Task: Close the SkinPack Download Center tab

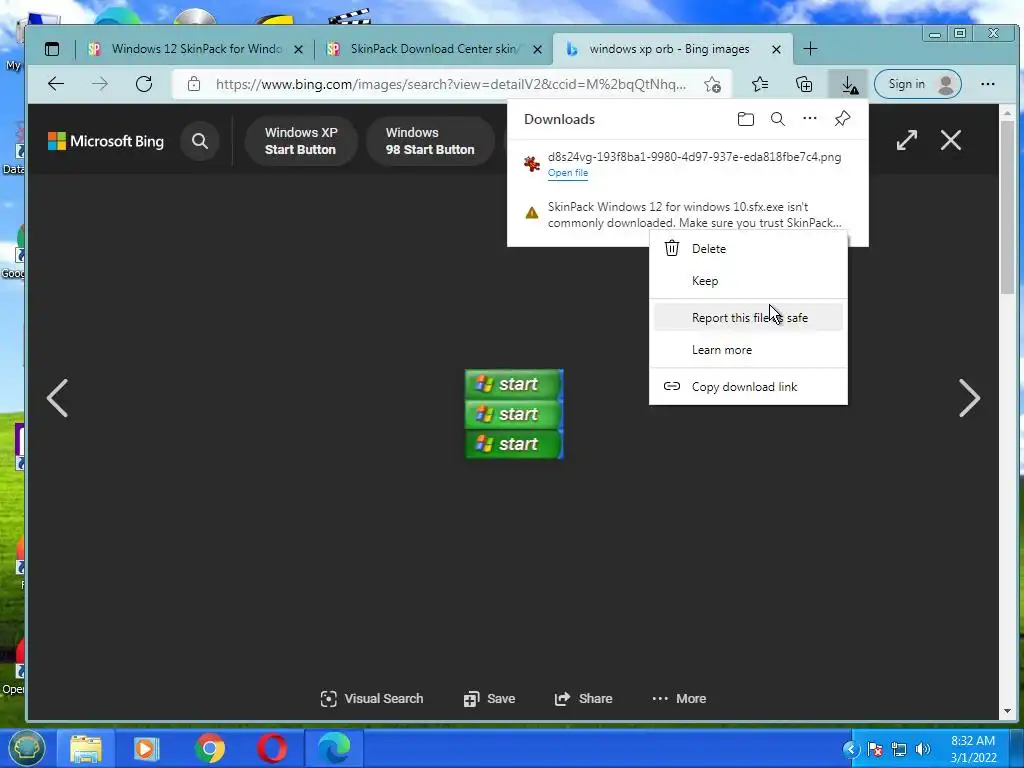Action: pyautogui.click(x=537, y=49)
